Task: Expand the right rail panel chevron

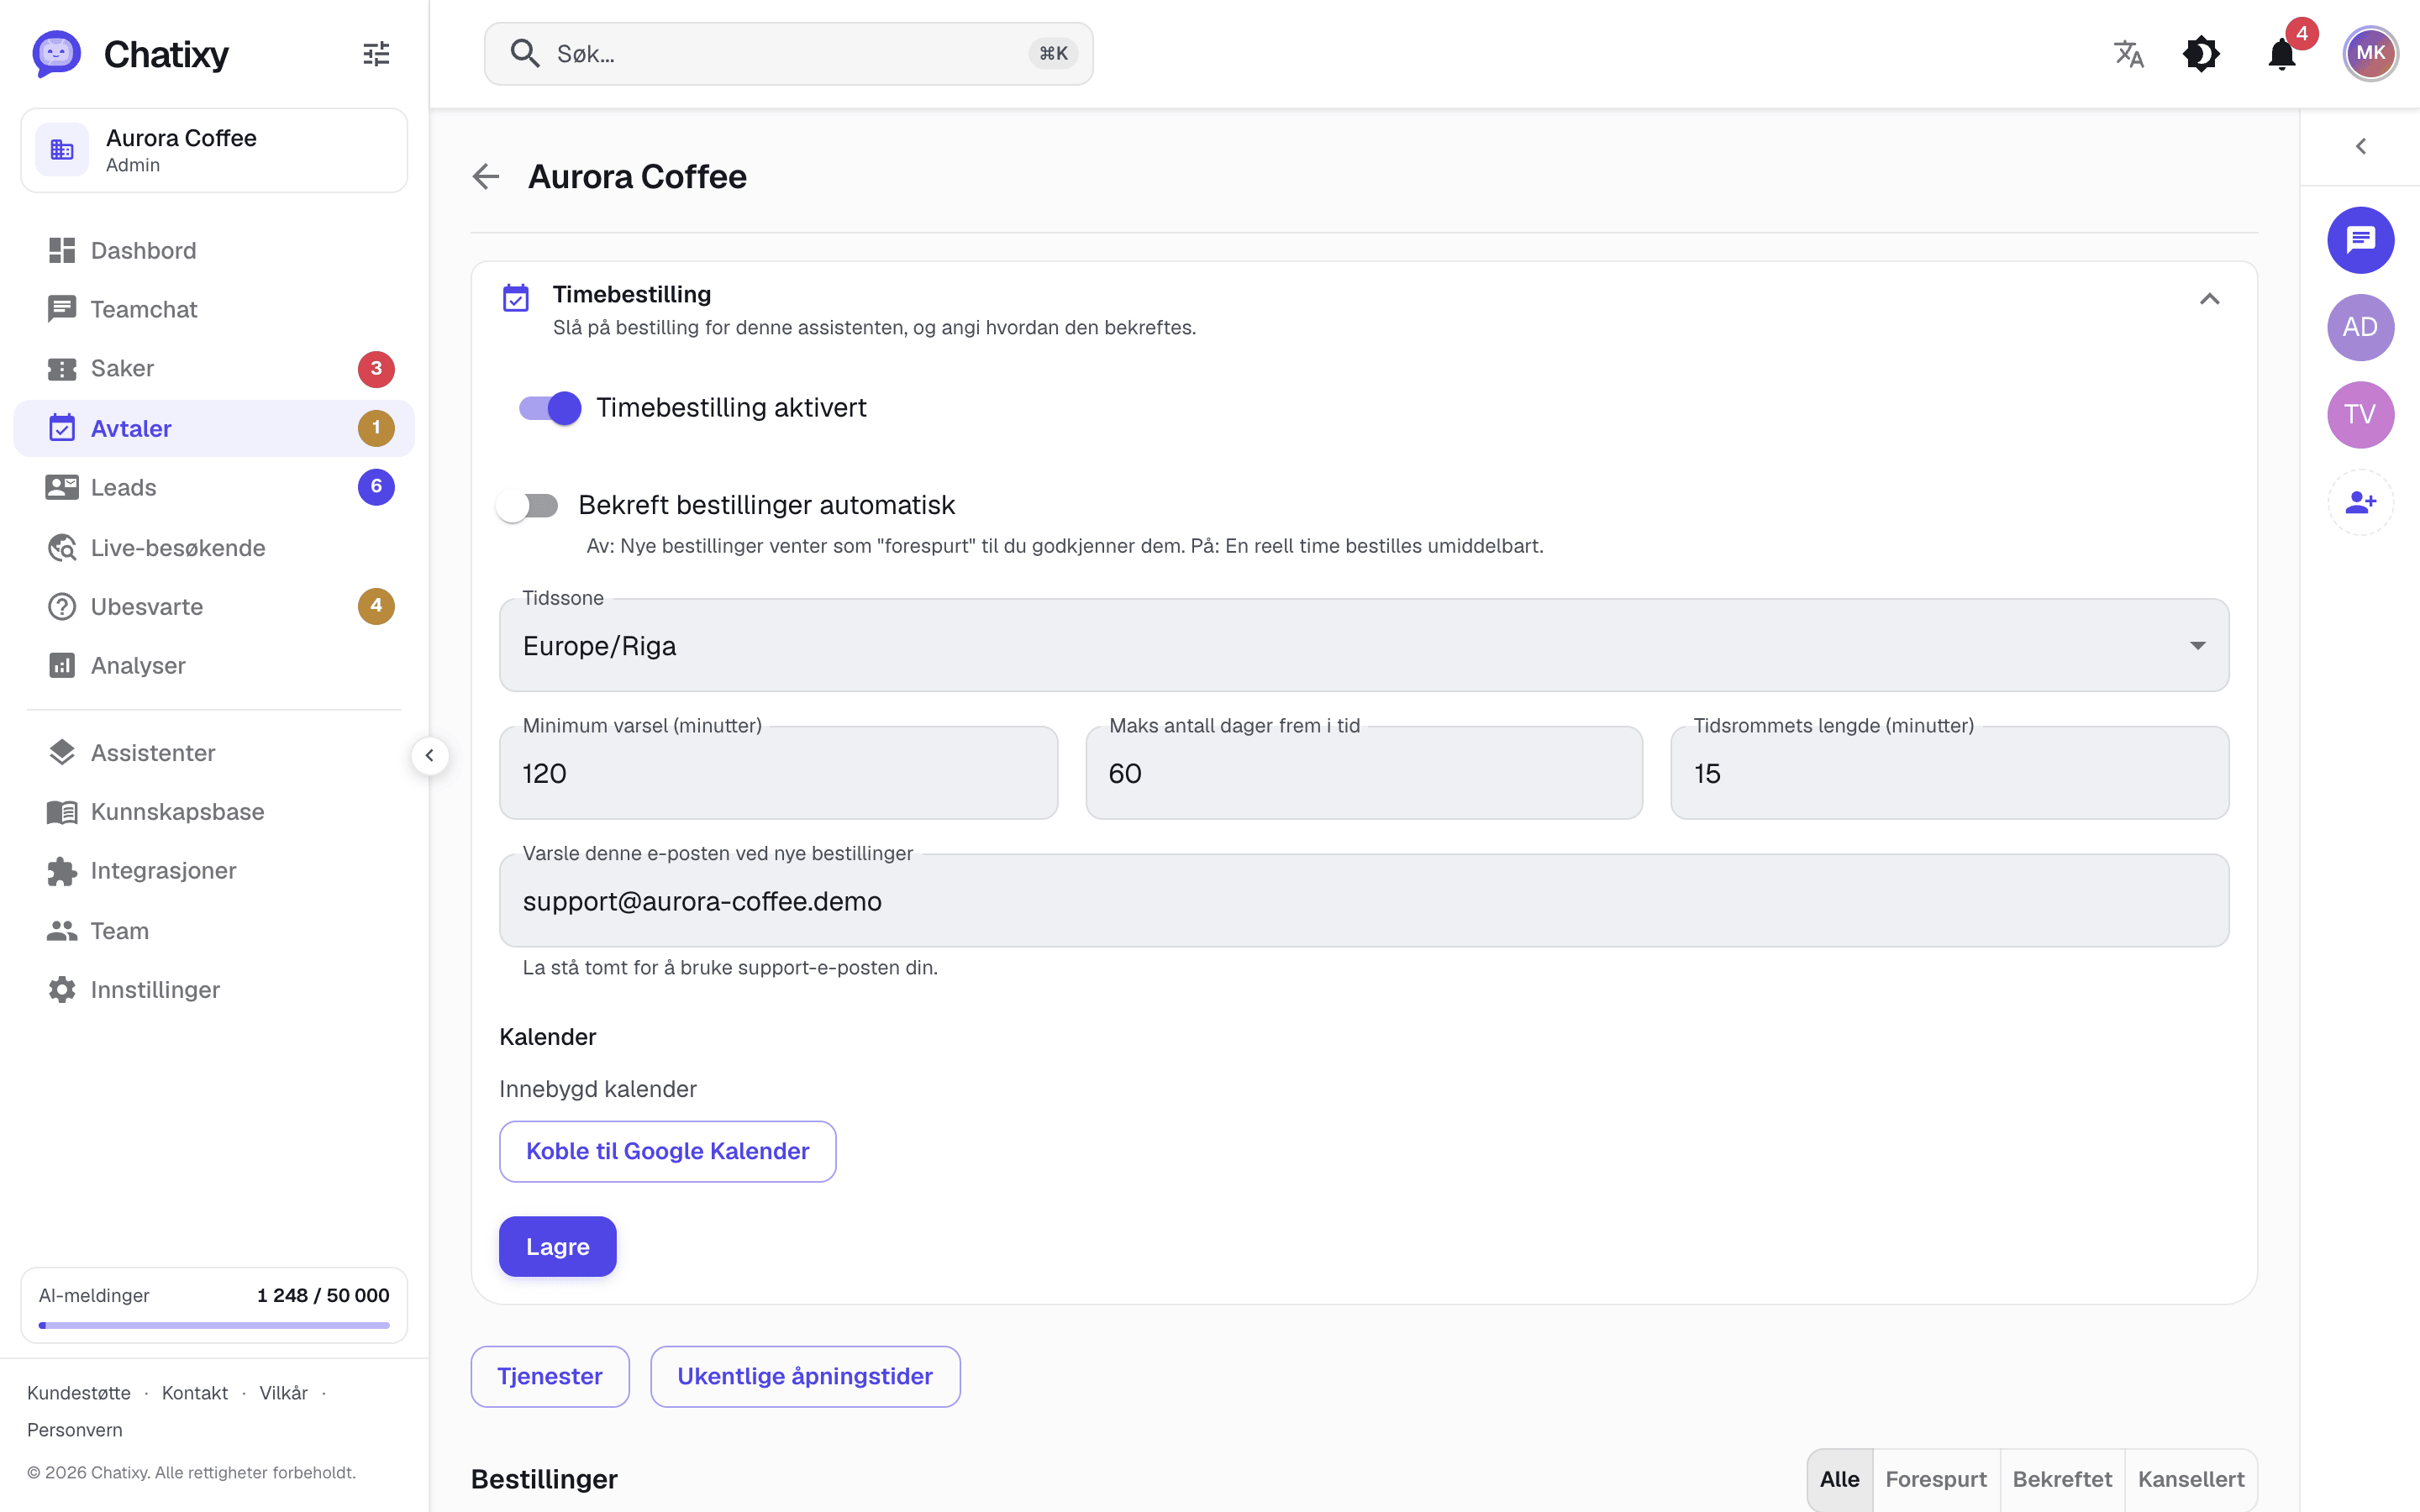Action: (2360, 147)
